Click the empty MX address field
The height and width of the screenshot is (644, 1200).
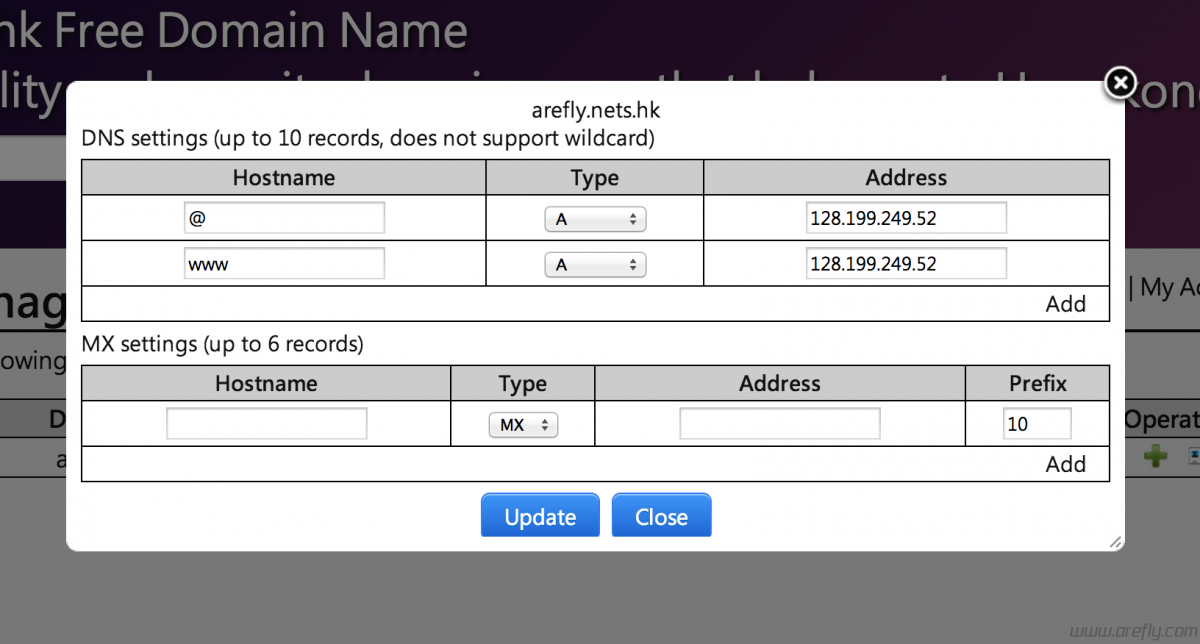tap(780, 424)
